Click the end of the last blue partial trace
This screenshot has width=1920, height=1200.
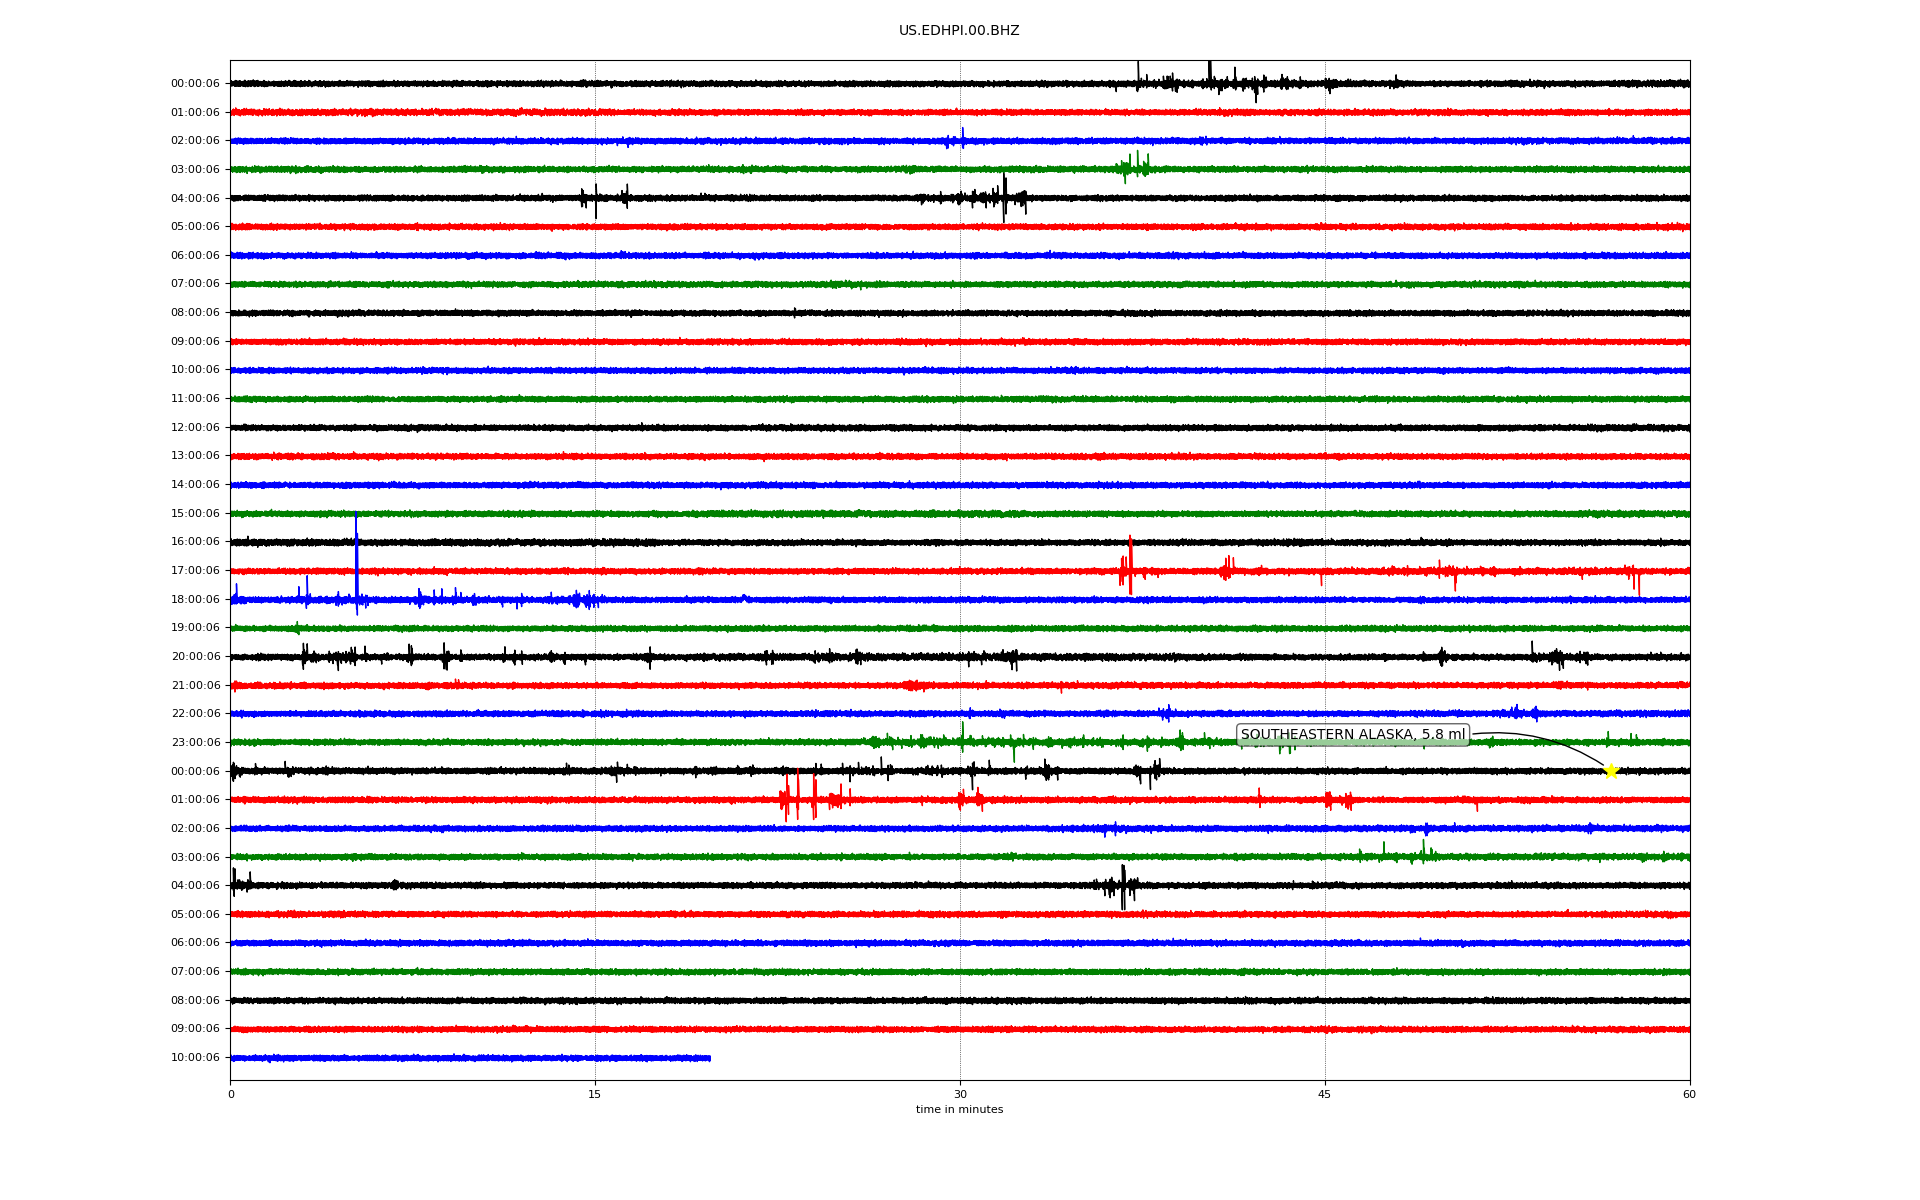tap(709, 1058)
